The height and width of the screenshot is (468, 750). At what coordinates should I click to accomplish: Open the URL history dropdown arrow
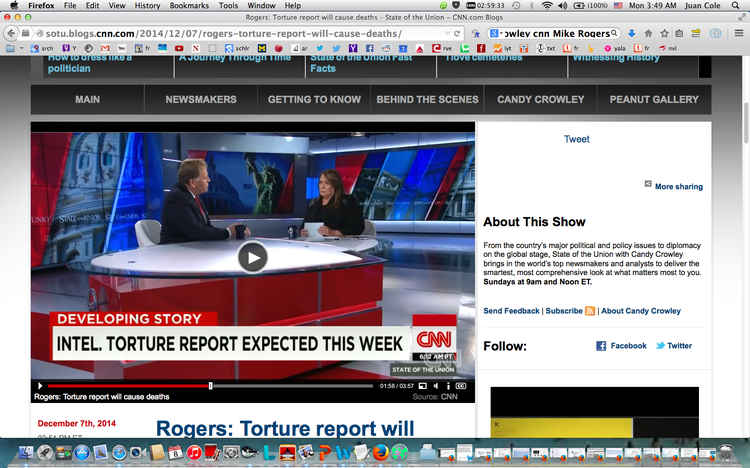(447, 33)
